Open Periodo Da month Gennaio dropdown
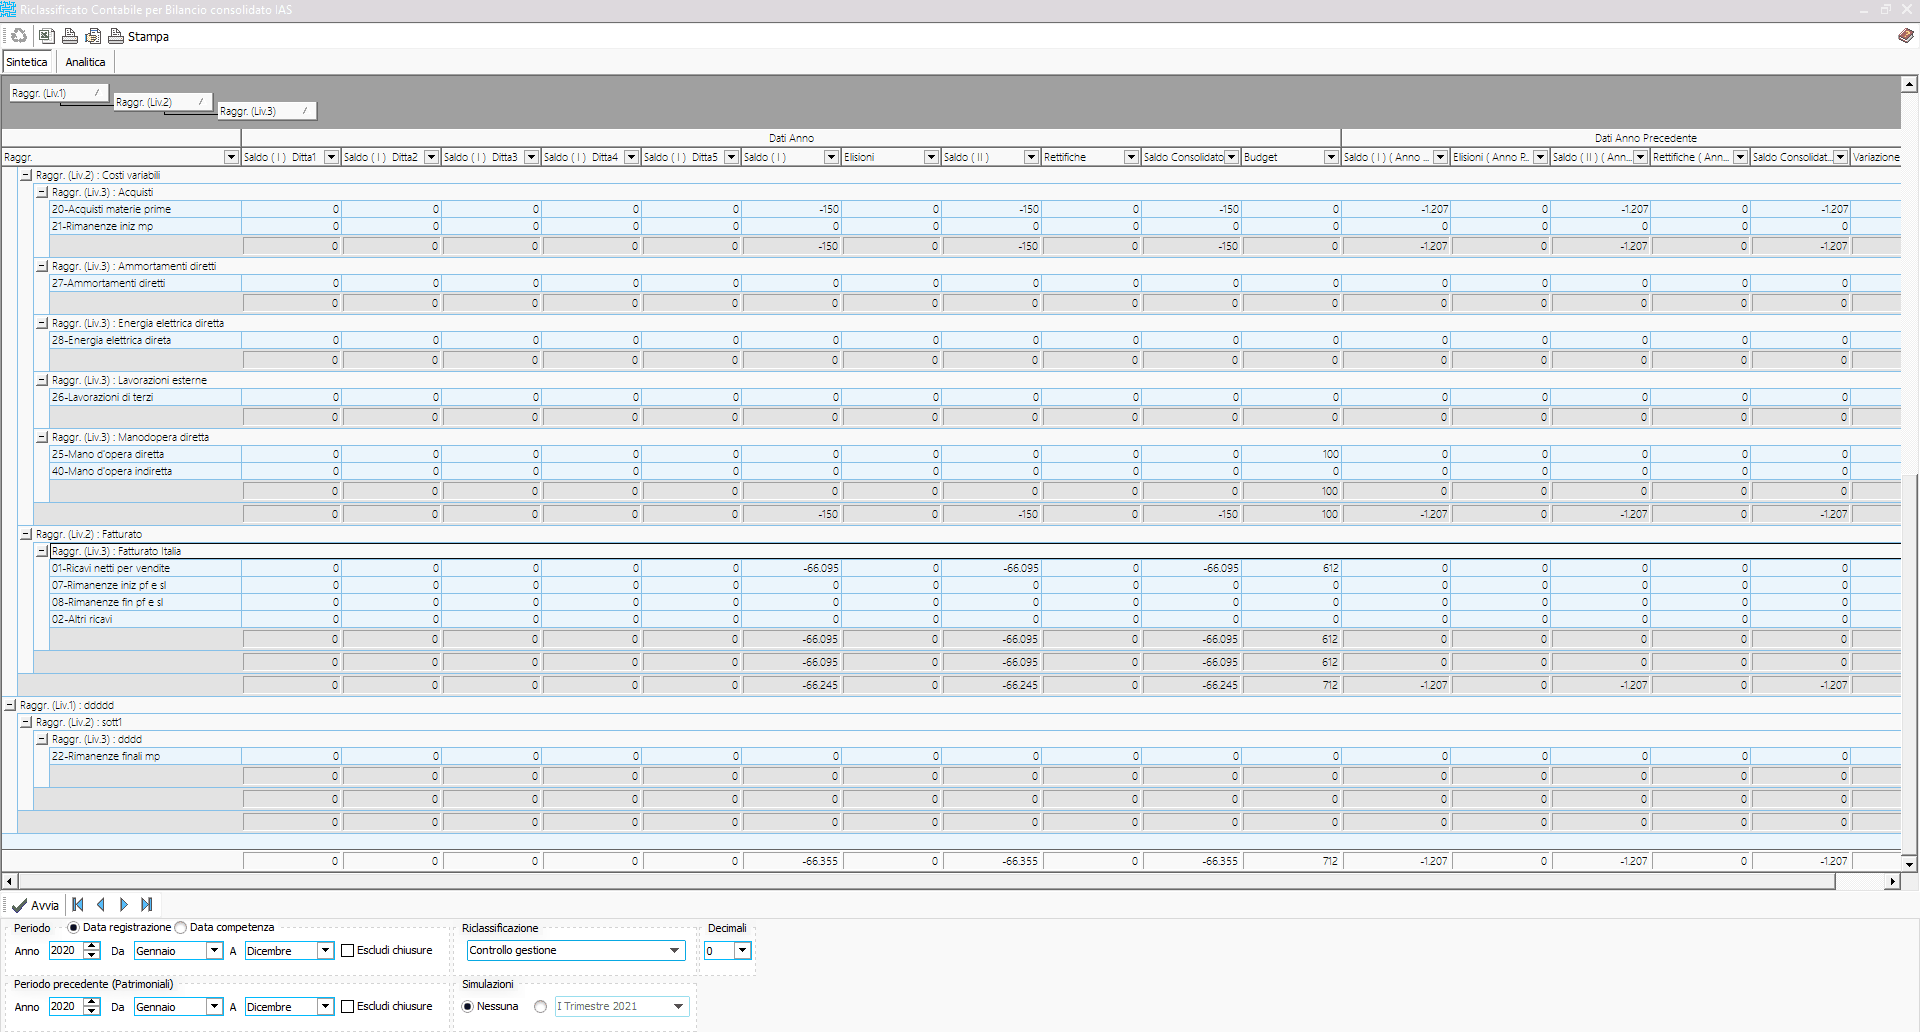 [x=214, y=951]
